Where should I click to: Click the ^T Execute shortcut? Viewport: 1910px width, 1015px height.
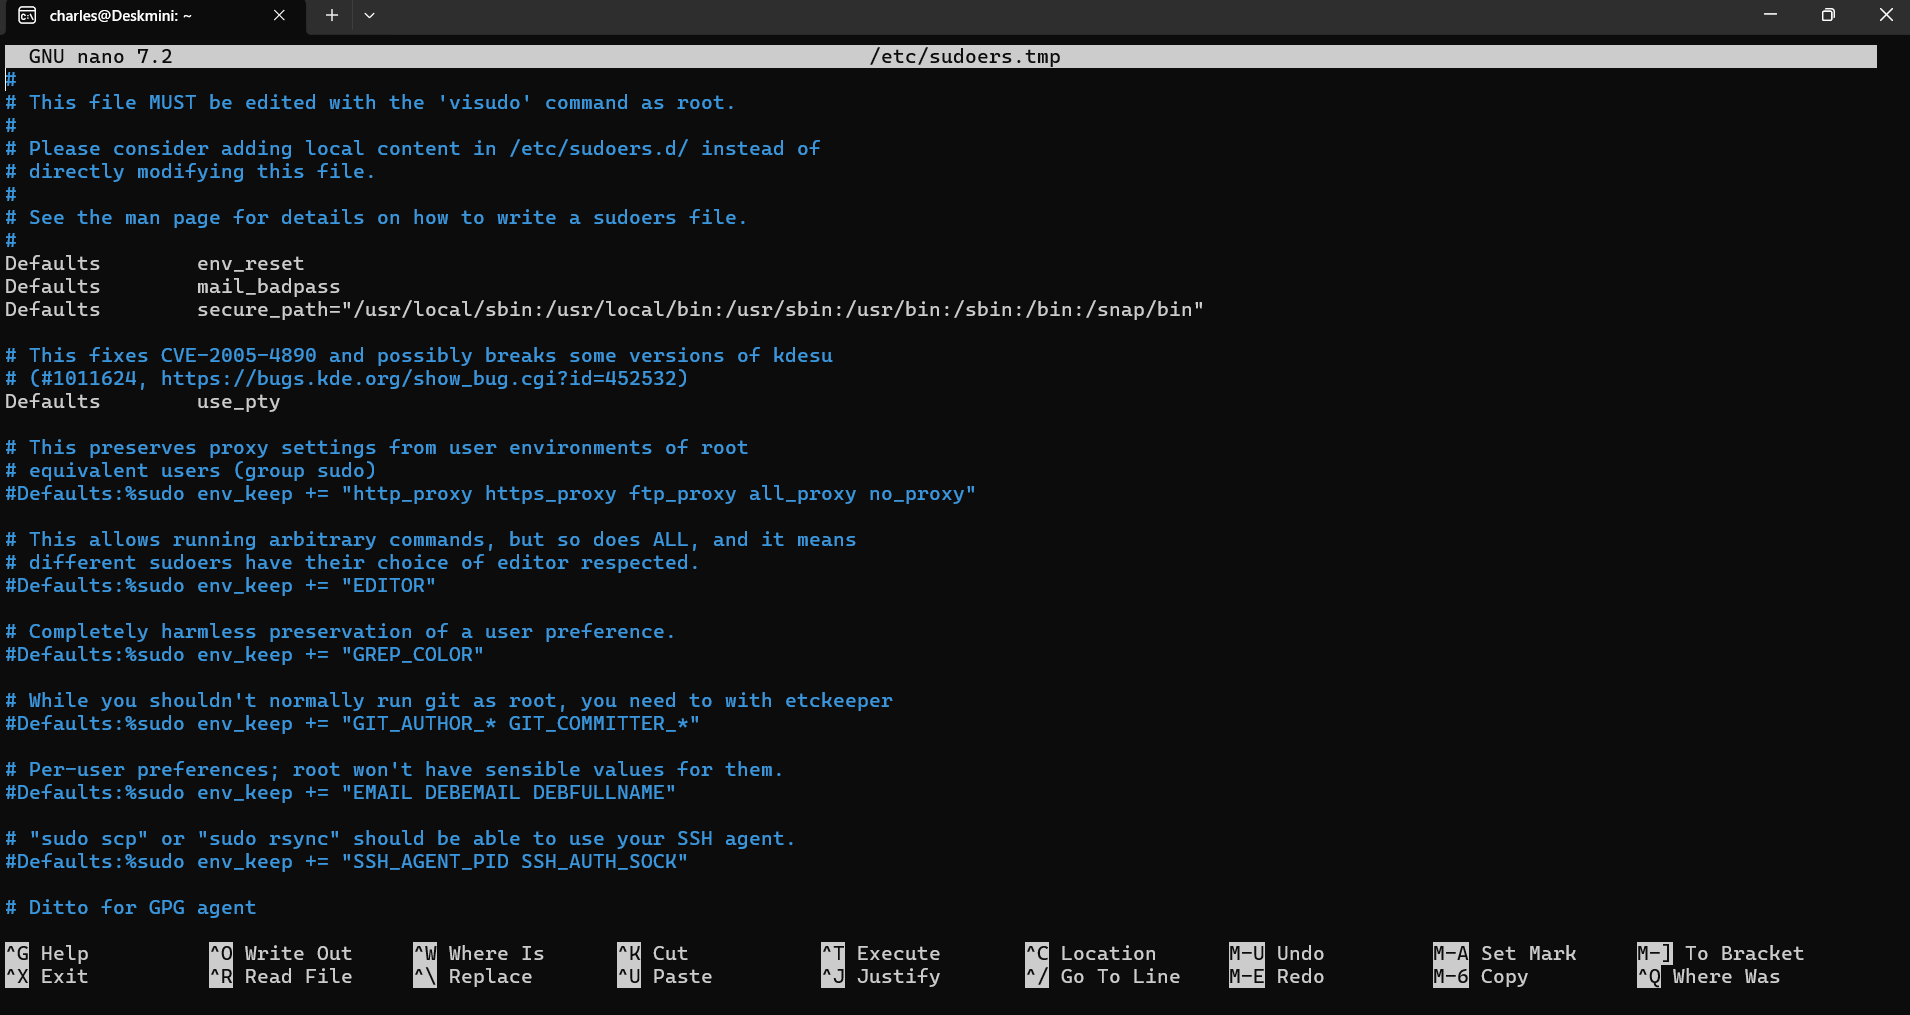click(881, 953)
